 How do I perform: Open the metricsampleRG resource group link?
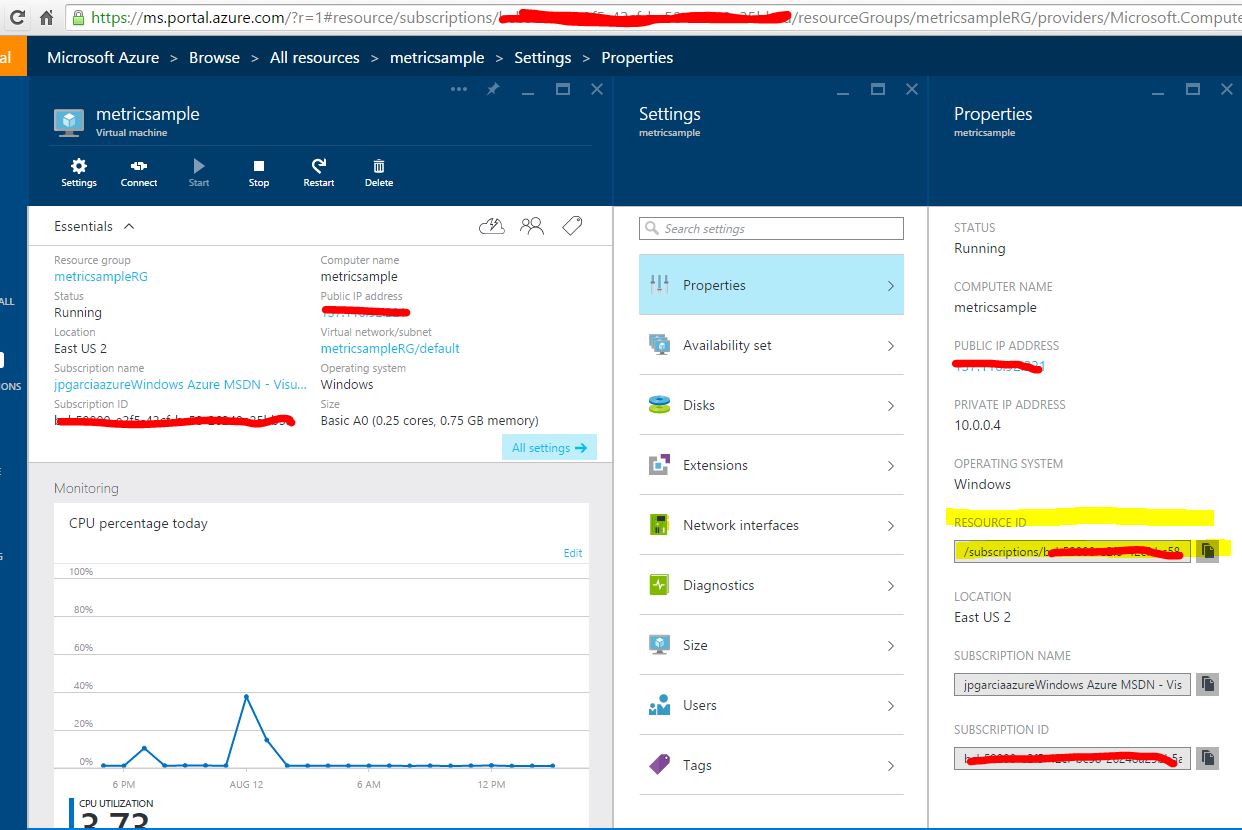[101, 277]
